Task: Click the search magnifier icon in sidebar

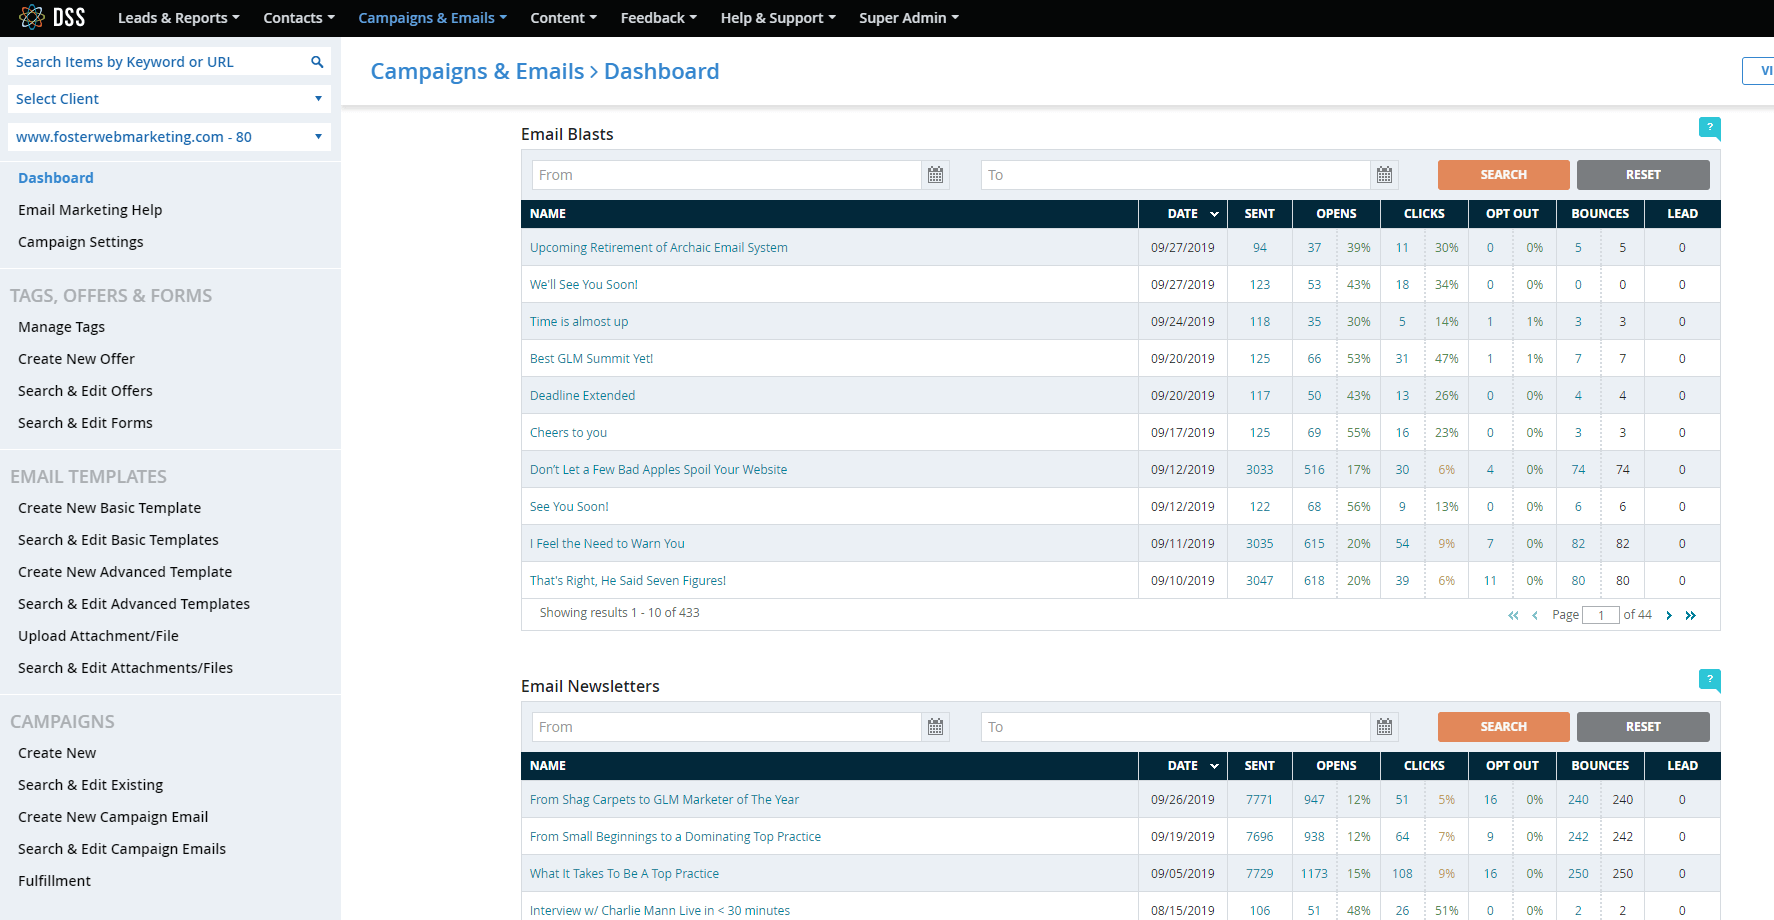Action: [x=317, y=62]
